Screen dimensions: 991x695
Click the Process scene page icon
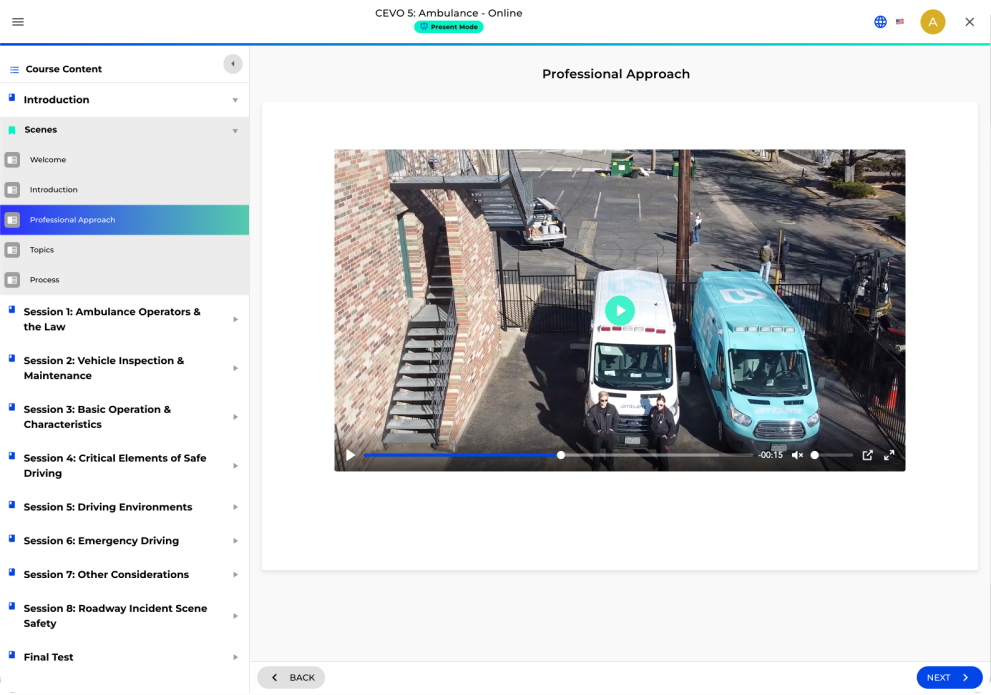[x=12, y=280]
